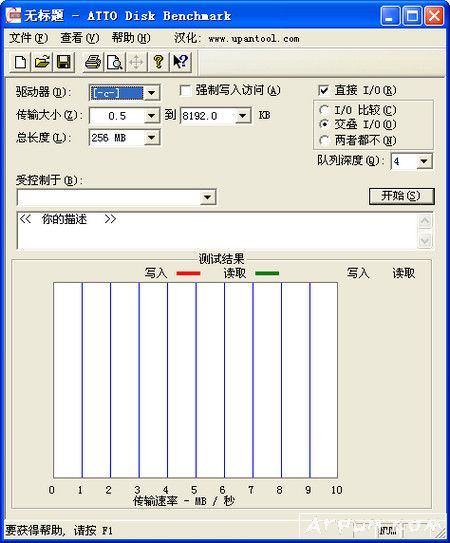450x543 pixels.
Task: Click the yellow question mark About icon
Action: (x=158, y=62)
